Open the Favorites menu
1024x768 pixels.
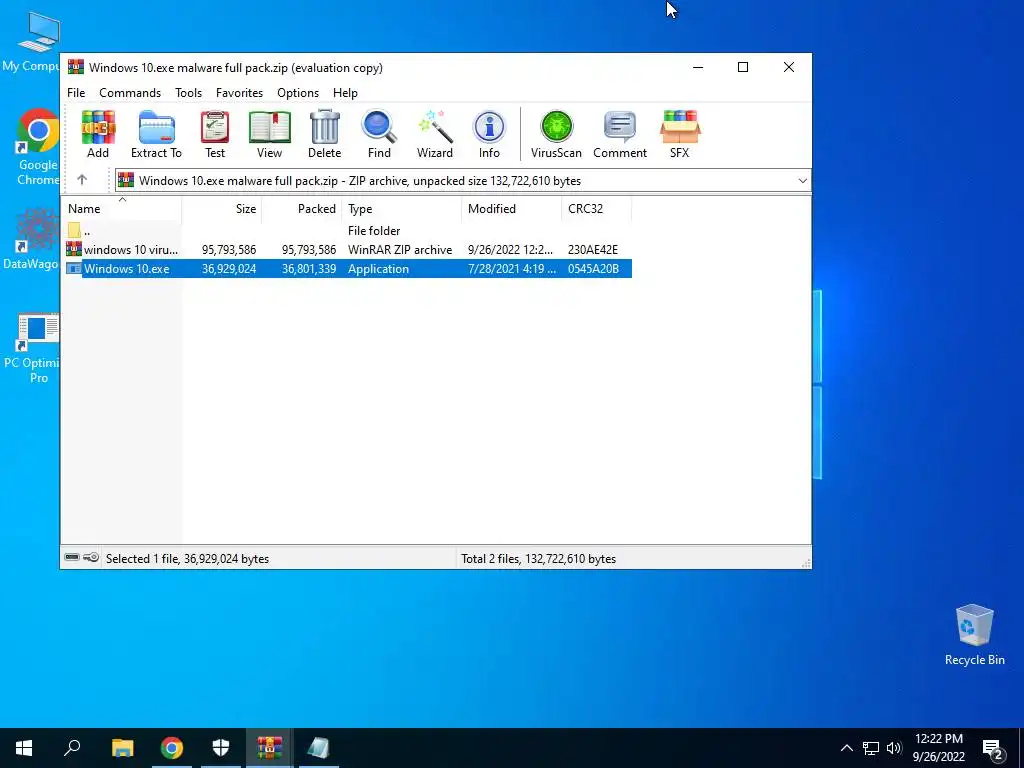pyautogui.click(x=239, y=93)
